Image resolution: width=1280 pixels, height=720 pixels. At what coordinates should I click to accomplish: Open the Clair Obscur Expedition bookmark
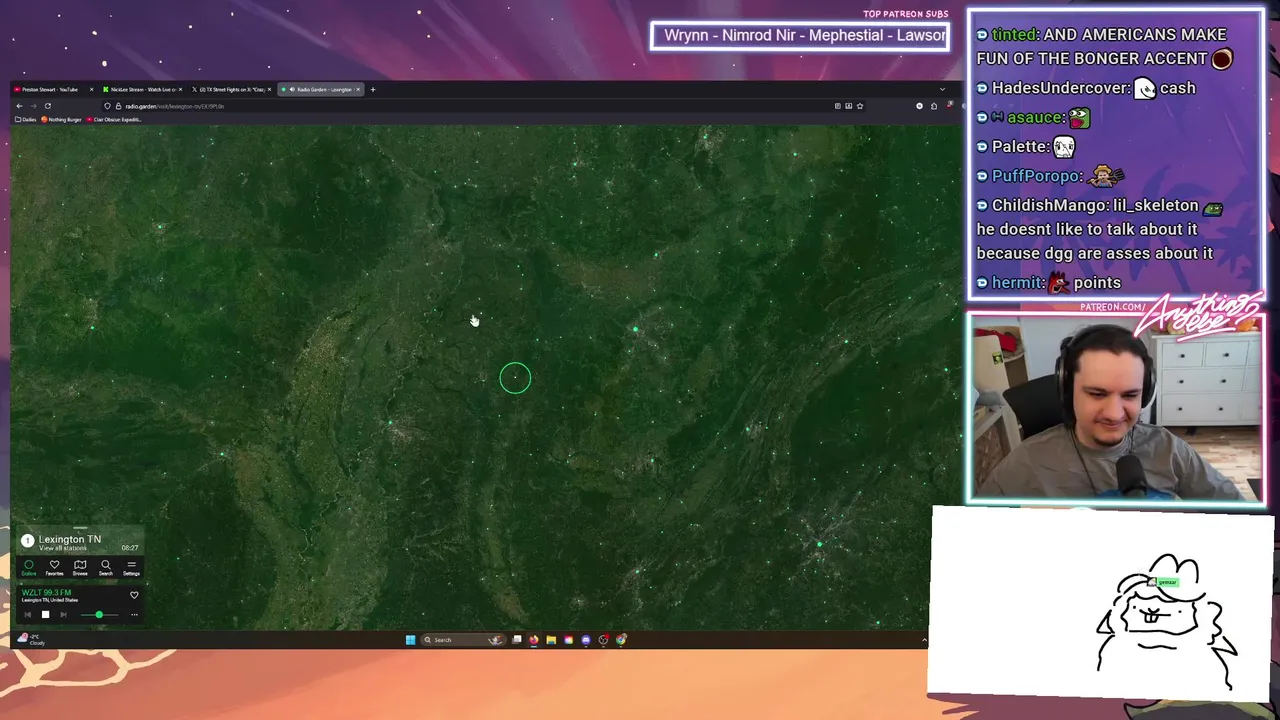pyautogui.click(x=114, y=119)
